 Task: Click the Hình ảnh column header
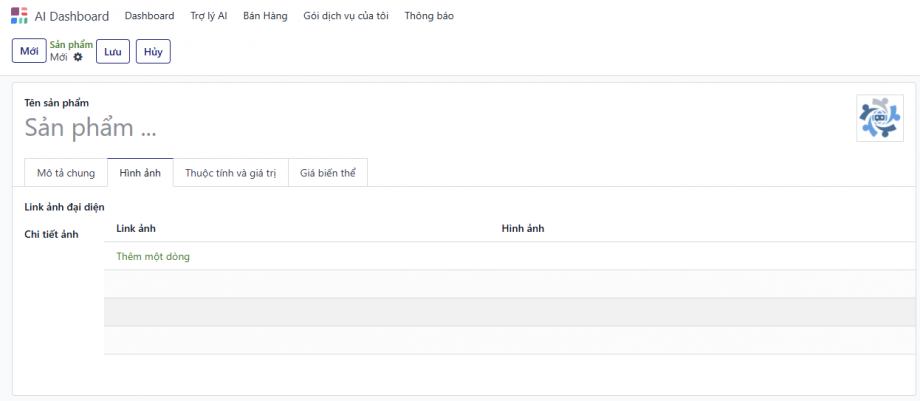point(522,229)
